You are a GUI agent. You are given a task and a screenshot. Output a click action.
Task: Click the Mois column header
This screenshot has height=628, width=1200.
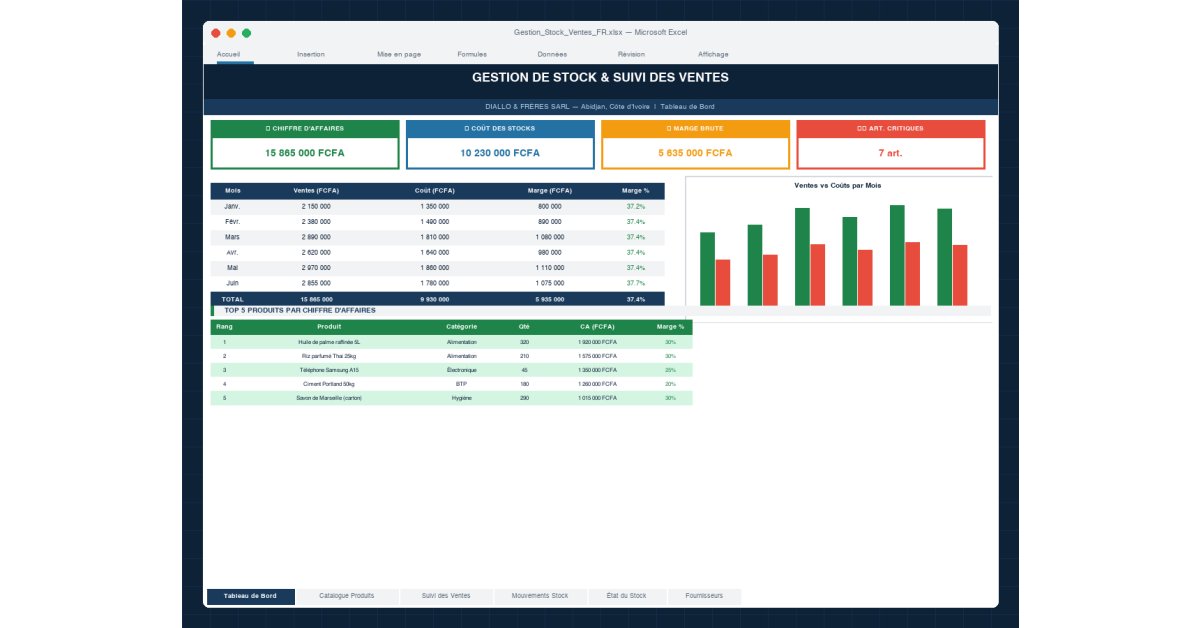click(x=233, y=190)
